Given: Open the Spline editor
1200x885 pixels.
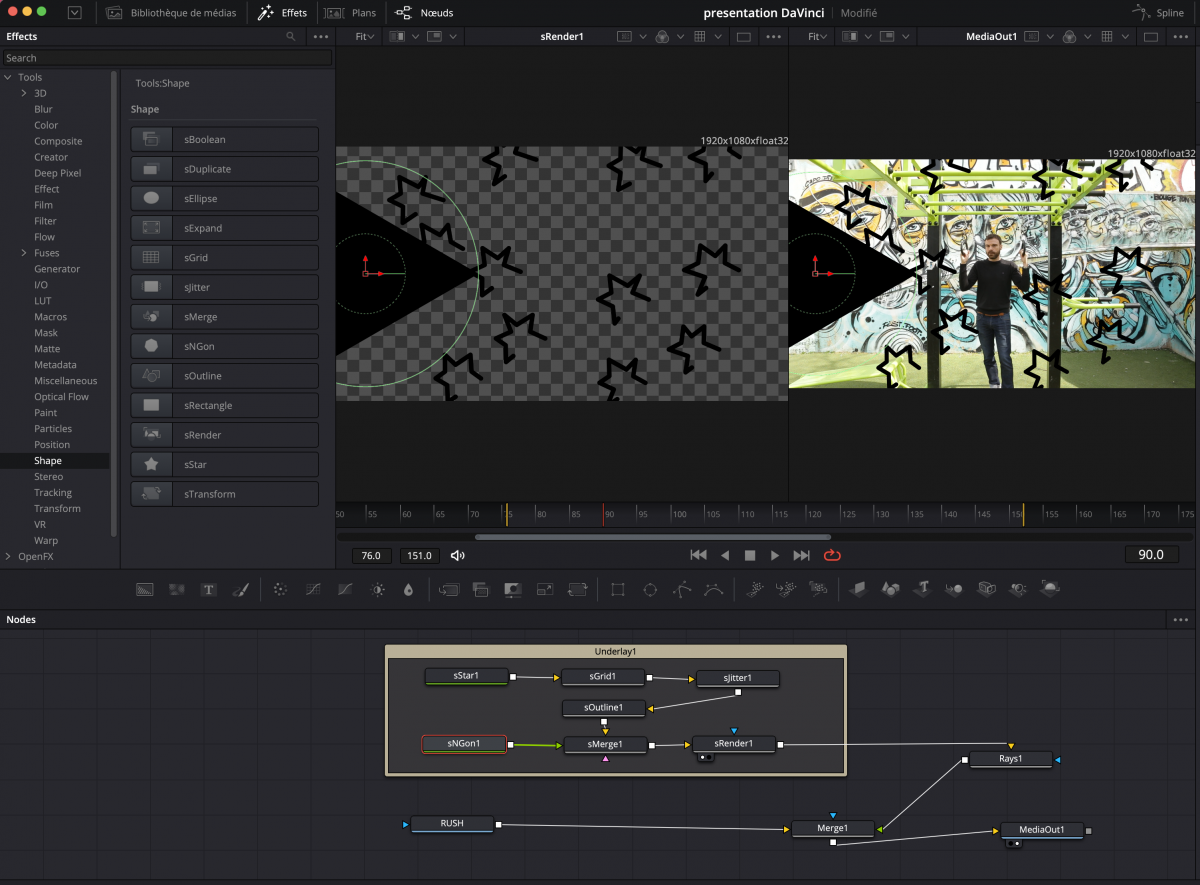Looking at the screenshot, I should click(1158, 13).
